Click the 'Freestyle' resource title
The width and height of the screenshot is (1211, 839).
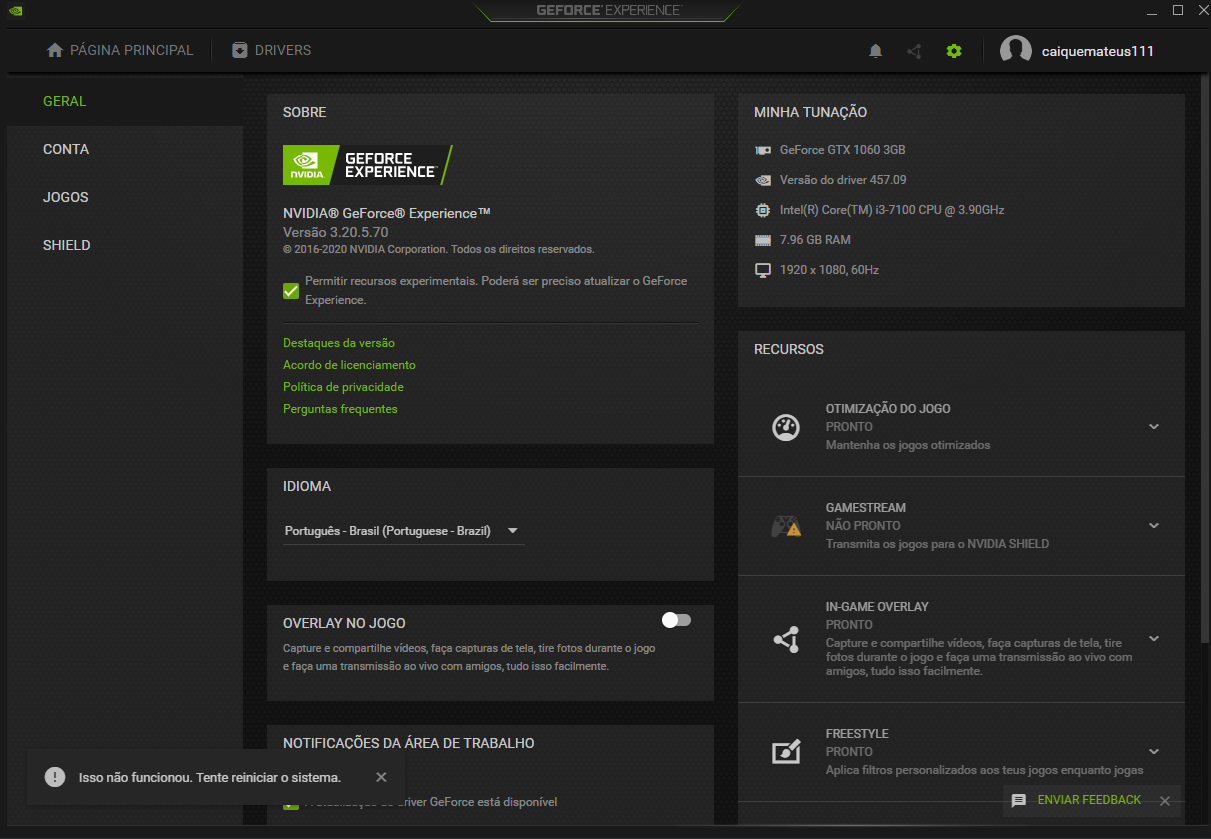point(857,734)
